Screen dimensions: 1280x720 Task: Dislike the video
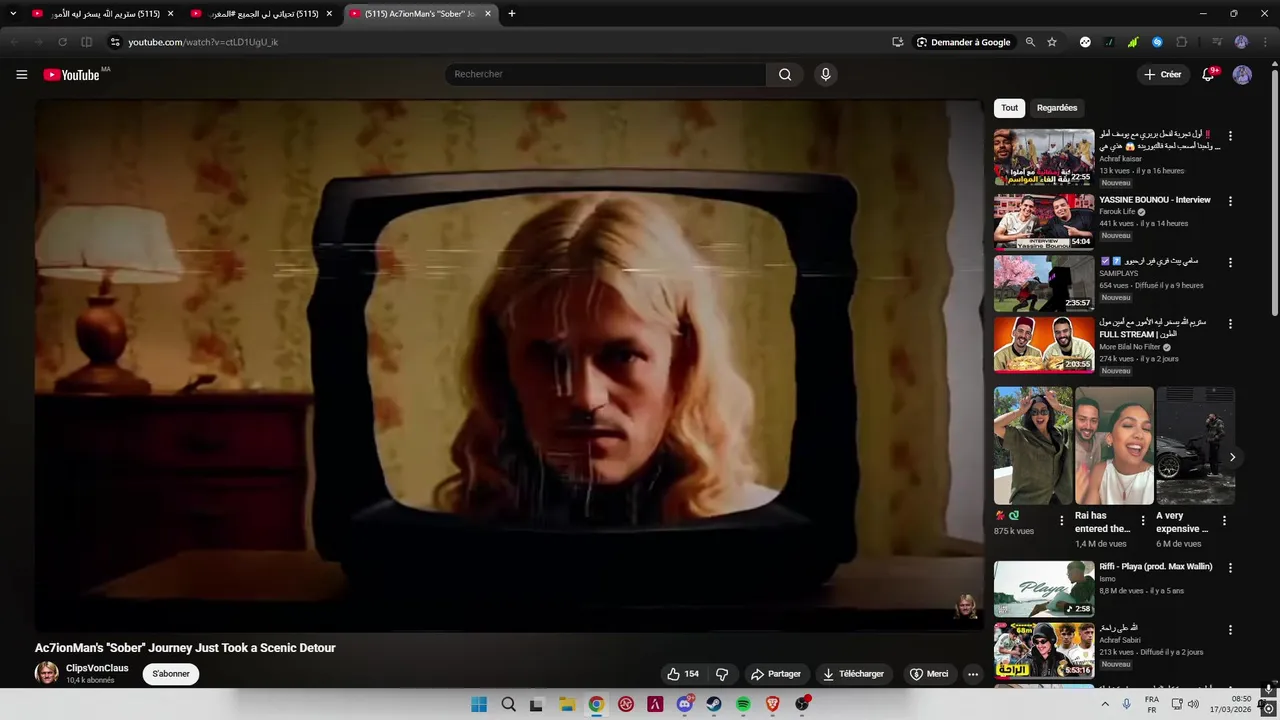(x=722, y=674)
